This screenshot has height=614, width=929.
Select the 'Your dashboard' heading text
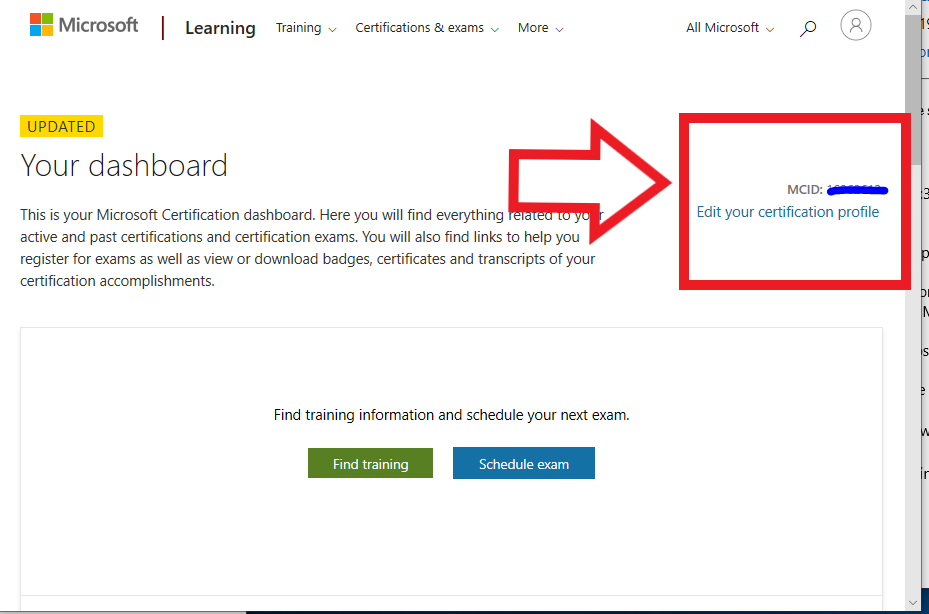[x=124, y=165]
